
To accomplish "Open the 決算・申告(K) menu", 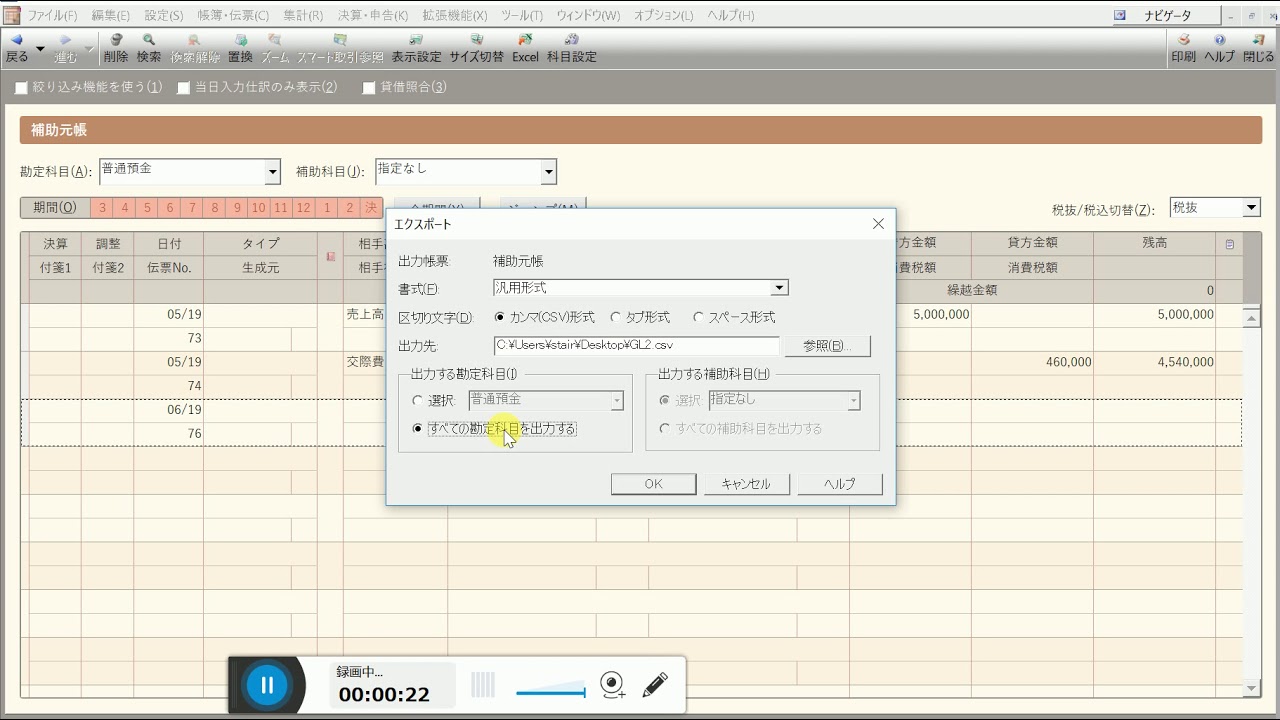I will [372, 16].
